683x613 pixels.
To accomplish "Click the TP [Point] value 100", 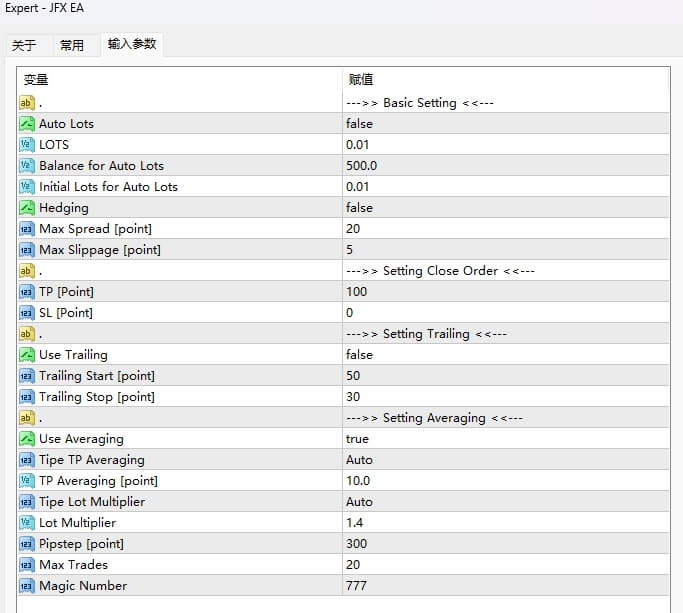I will click(356, 291).
